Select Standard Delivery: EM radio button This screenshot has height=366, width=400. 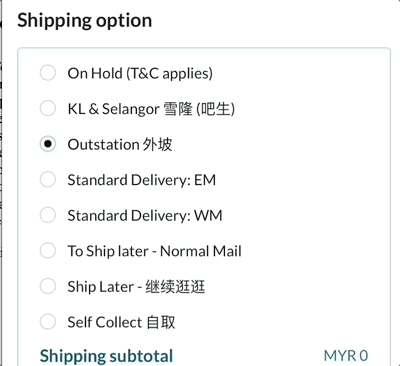pos(48,179)
